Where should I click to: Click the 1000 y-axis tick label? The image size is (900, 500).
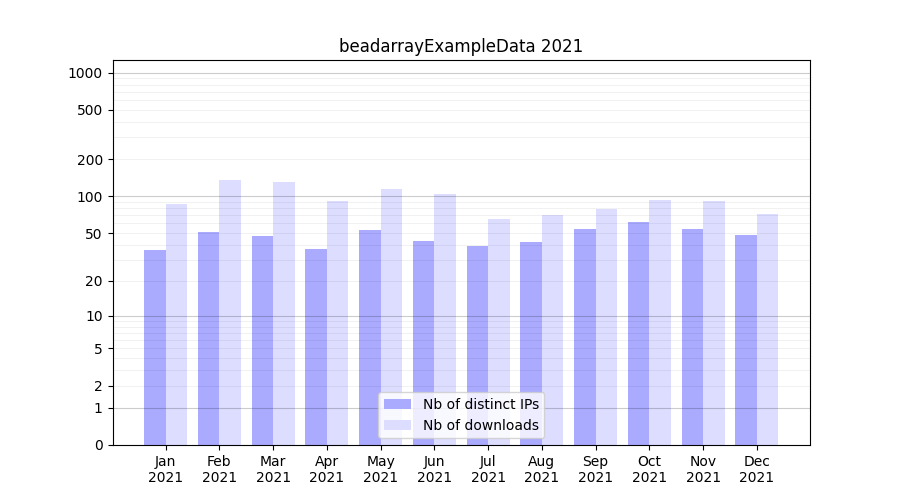pos(84,73)
